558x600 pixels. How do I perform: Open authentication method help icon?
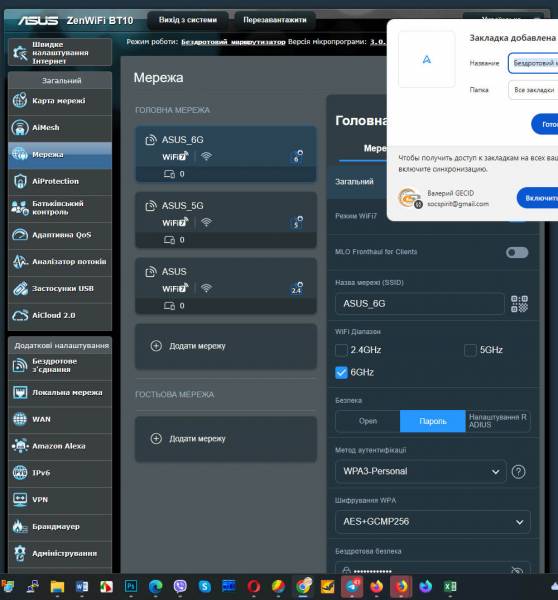519,472
